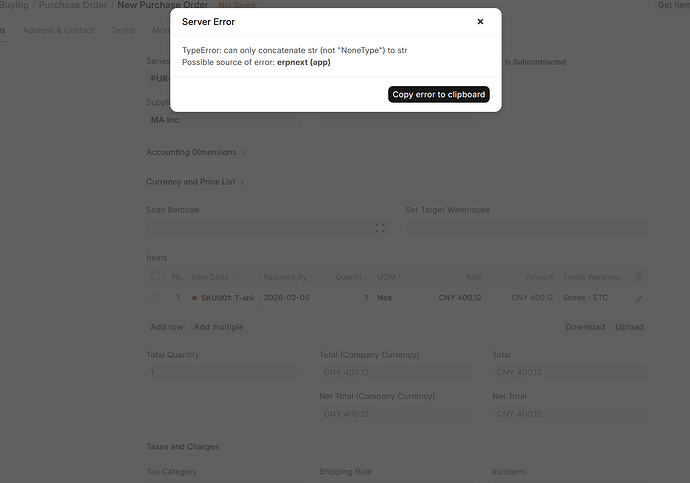The width and height of the screenshot is (690, 483).
Task: Open Purchase Order breadcrumb link
Action: [72, 5]
